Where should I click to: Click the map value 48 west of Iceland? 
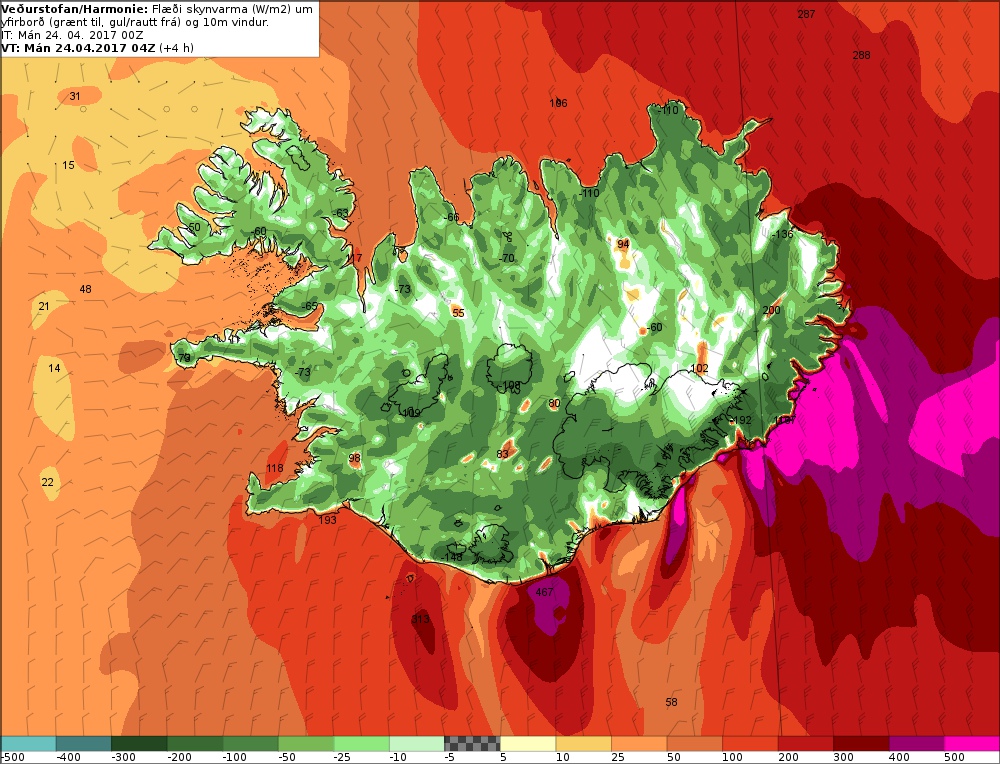click(85, 289)
